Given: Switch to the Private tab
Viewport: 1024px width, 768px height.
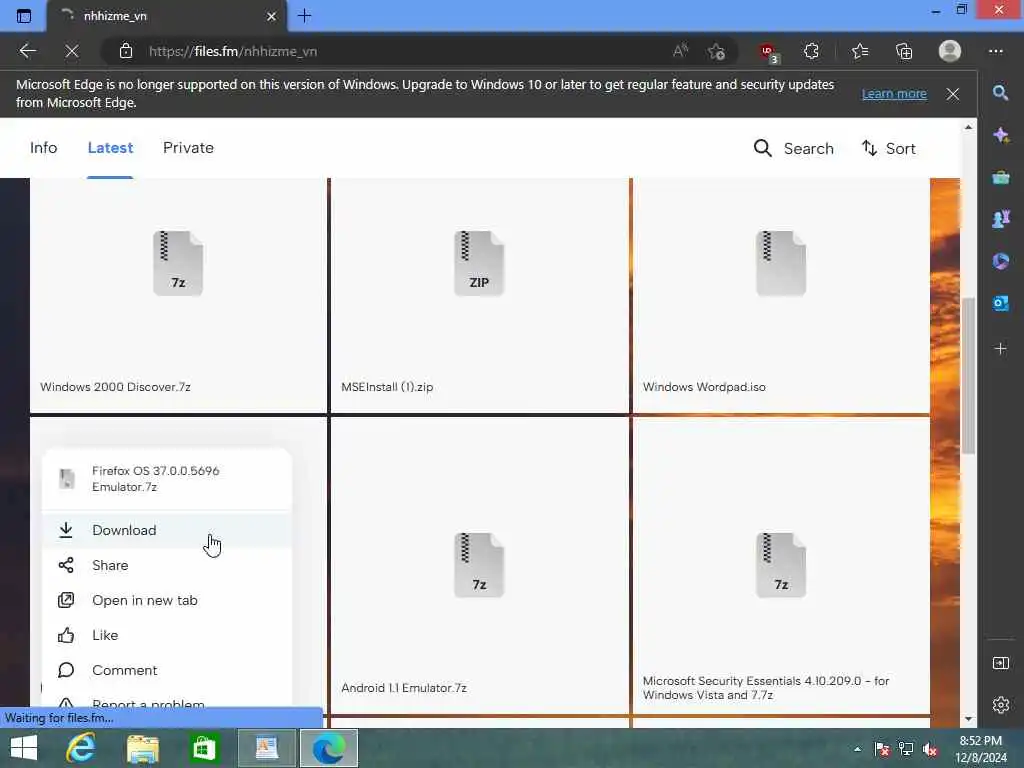Looking at the screenshot, I should pyautogui.click(x=188, y=148).
